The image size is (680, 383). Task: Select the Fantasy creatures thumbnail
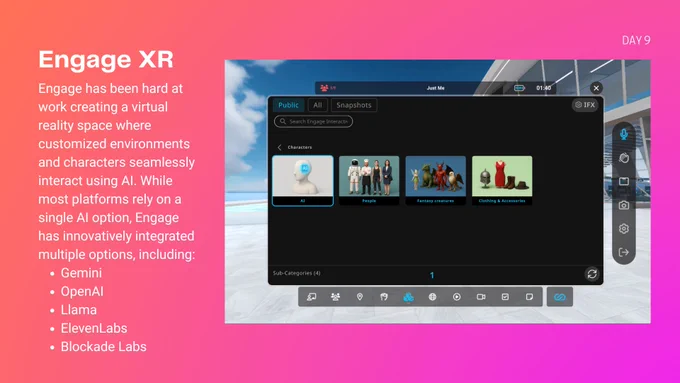click(x=435, y=180)
